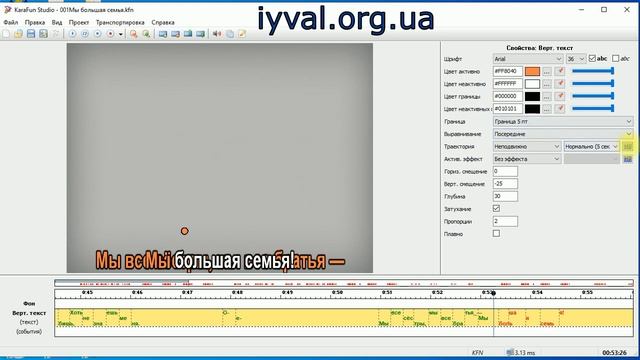Click the opacity slider for Цвет неактивно

(593, 84)
